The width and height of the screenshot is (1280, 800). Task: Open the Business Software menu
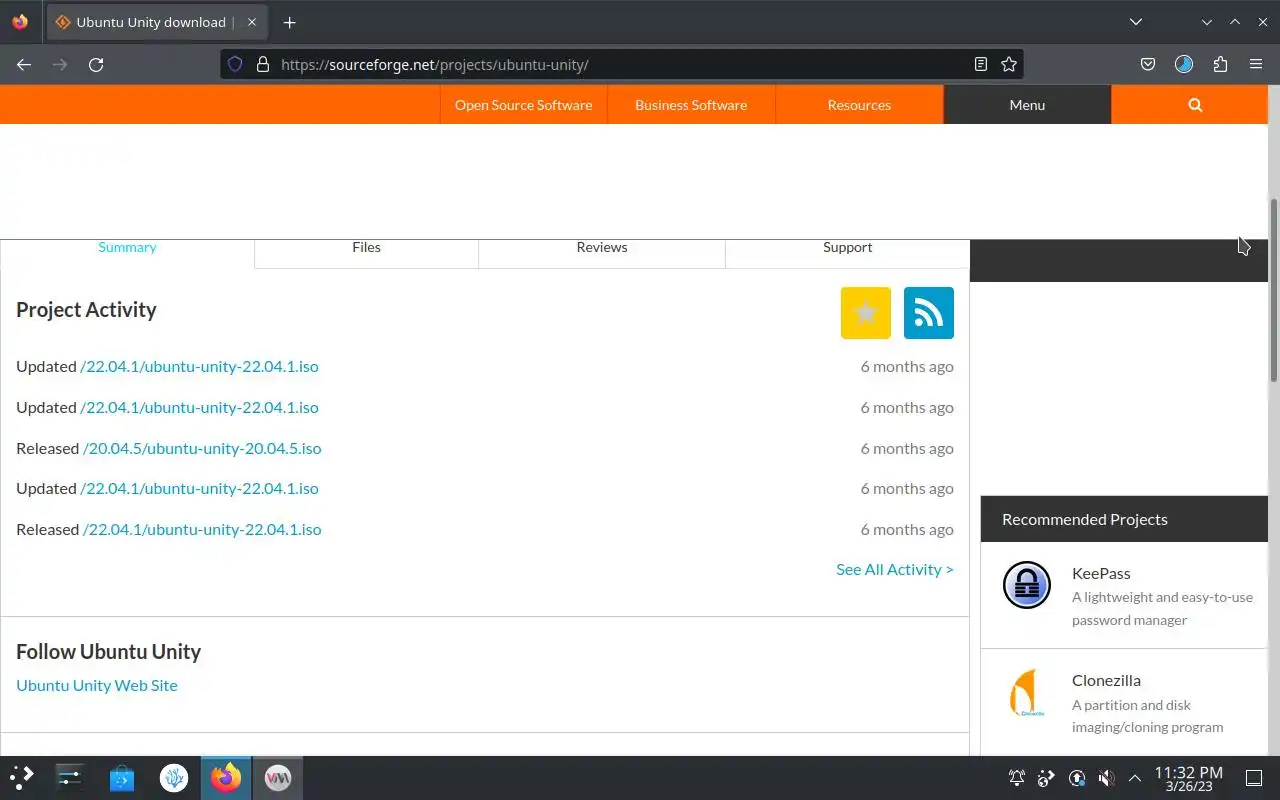691,105
